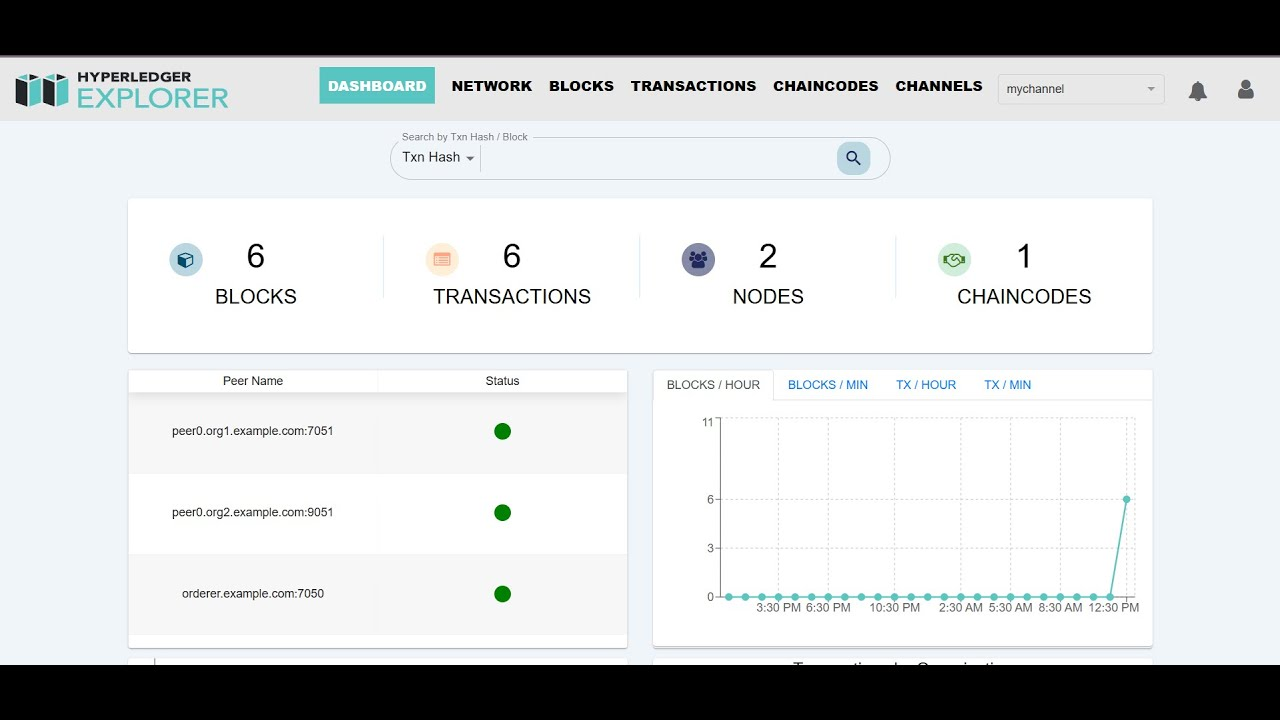Click the Chaincodes handshake icon

(x=954, y=260)
